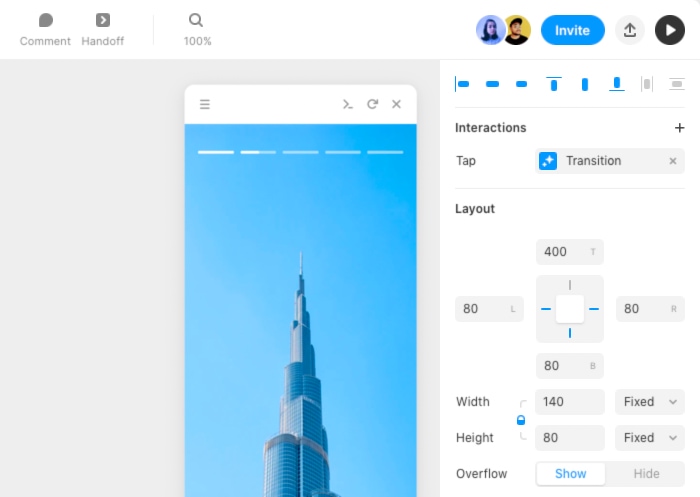
Task: Open the Handoff panel
Action: 103,30
